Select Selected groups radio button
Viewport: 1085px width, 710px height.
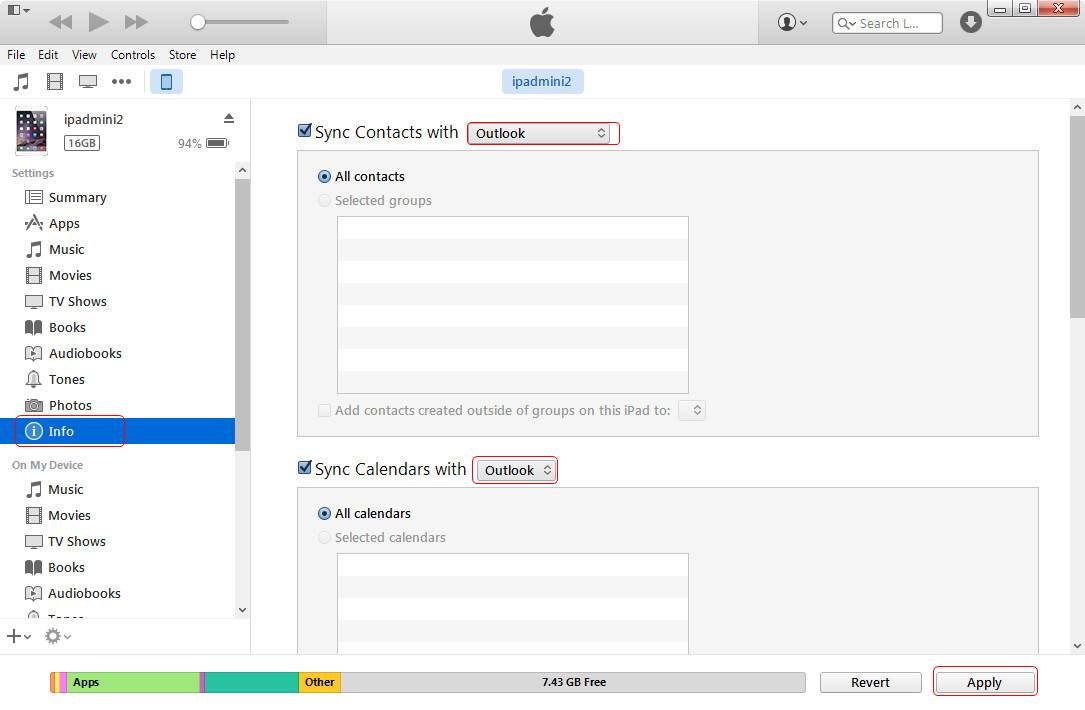point(324,201)
